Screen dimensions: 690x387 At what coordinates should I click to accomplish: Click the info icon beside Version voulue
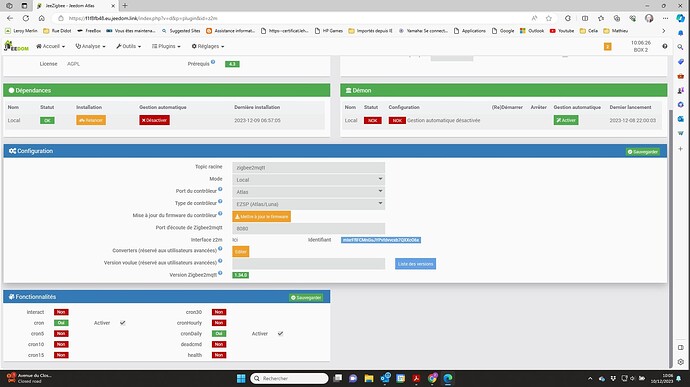coord(220,261)
